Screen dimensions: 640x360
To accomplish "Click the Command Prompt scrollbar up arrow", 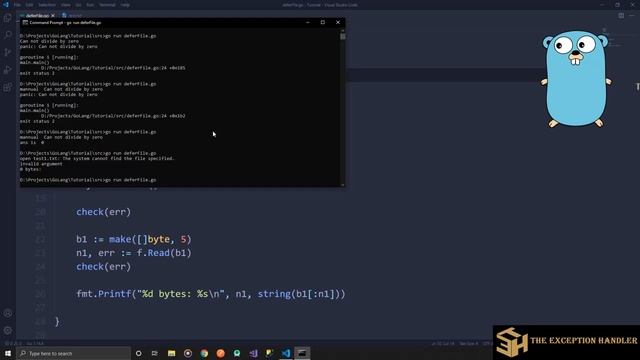I will [343, 31].
